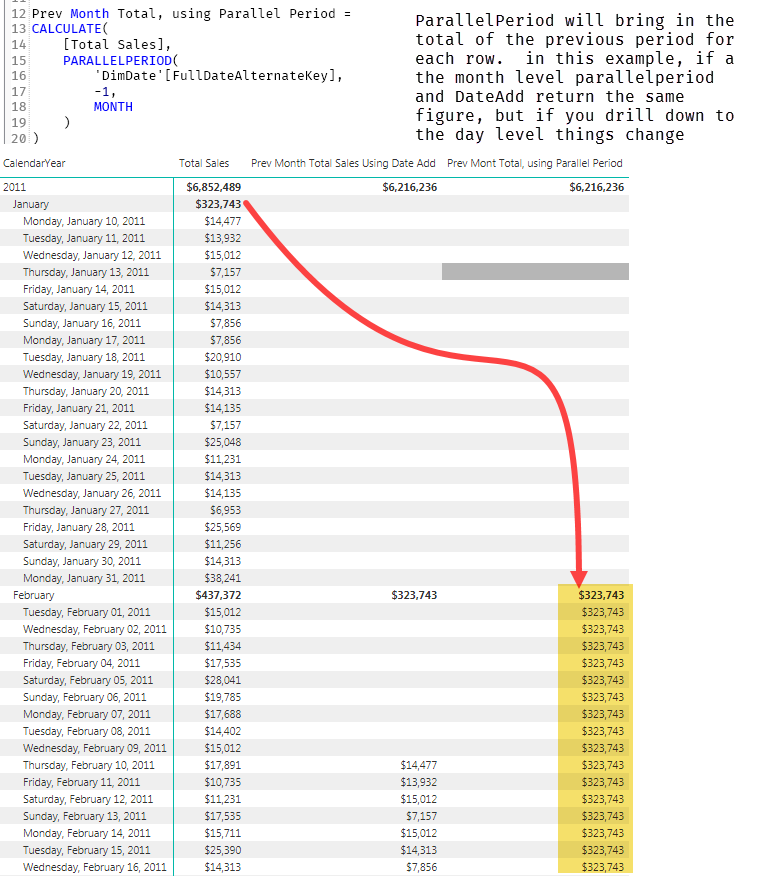Screen dimensions: 764x876
Task: Select Prev Mont Total, using Parallel Period header
Action: (534, 163)
